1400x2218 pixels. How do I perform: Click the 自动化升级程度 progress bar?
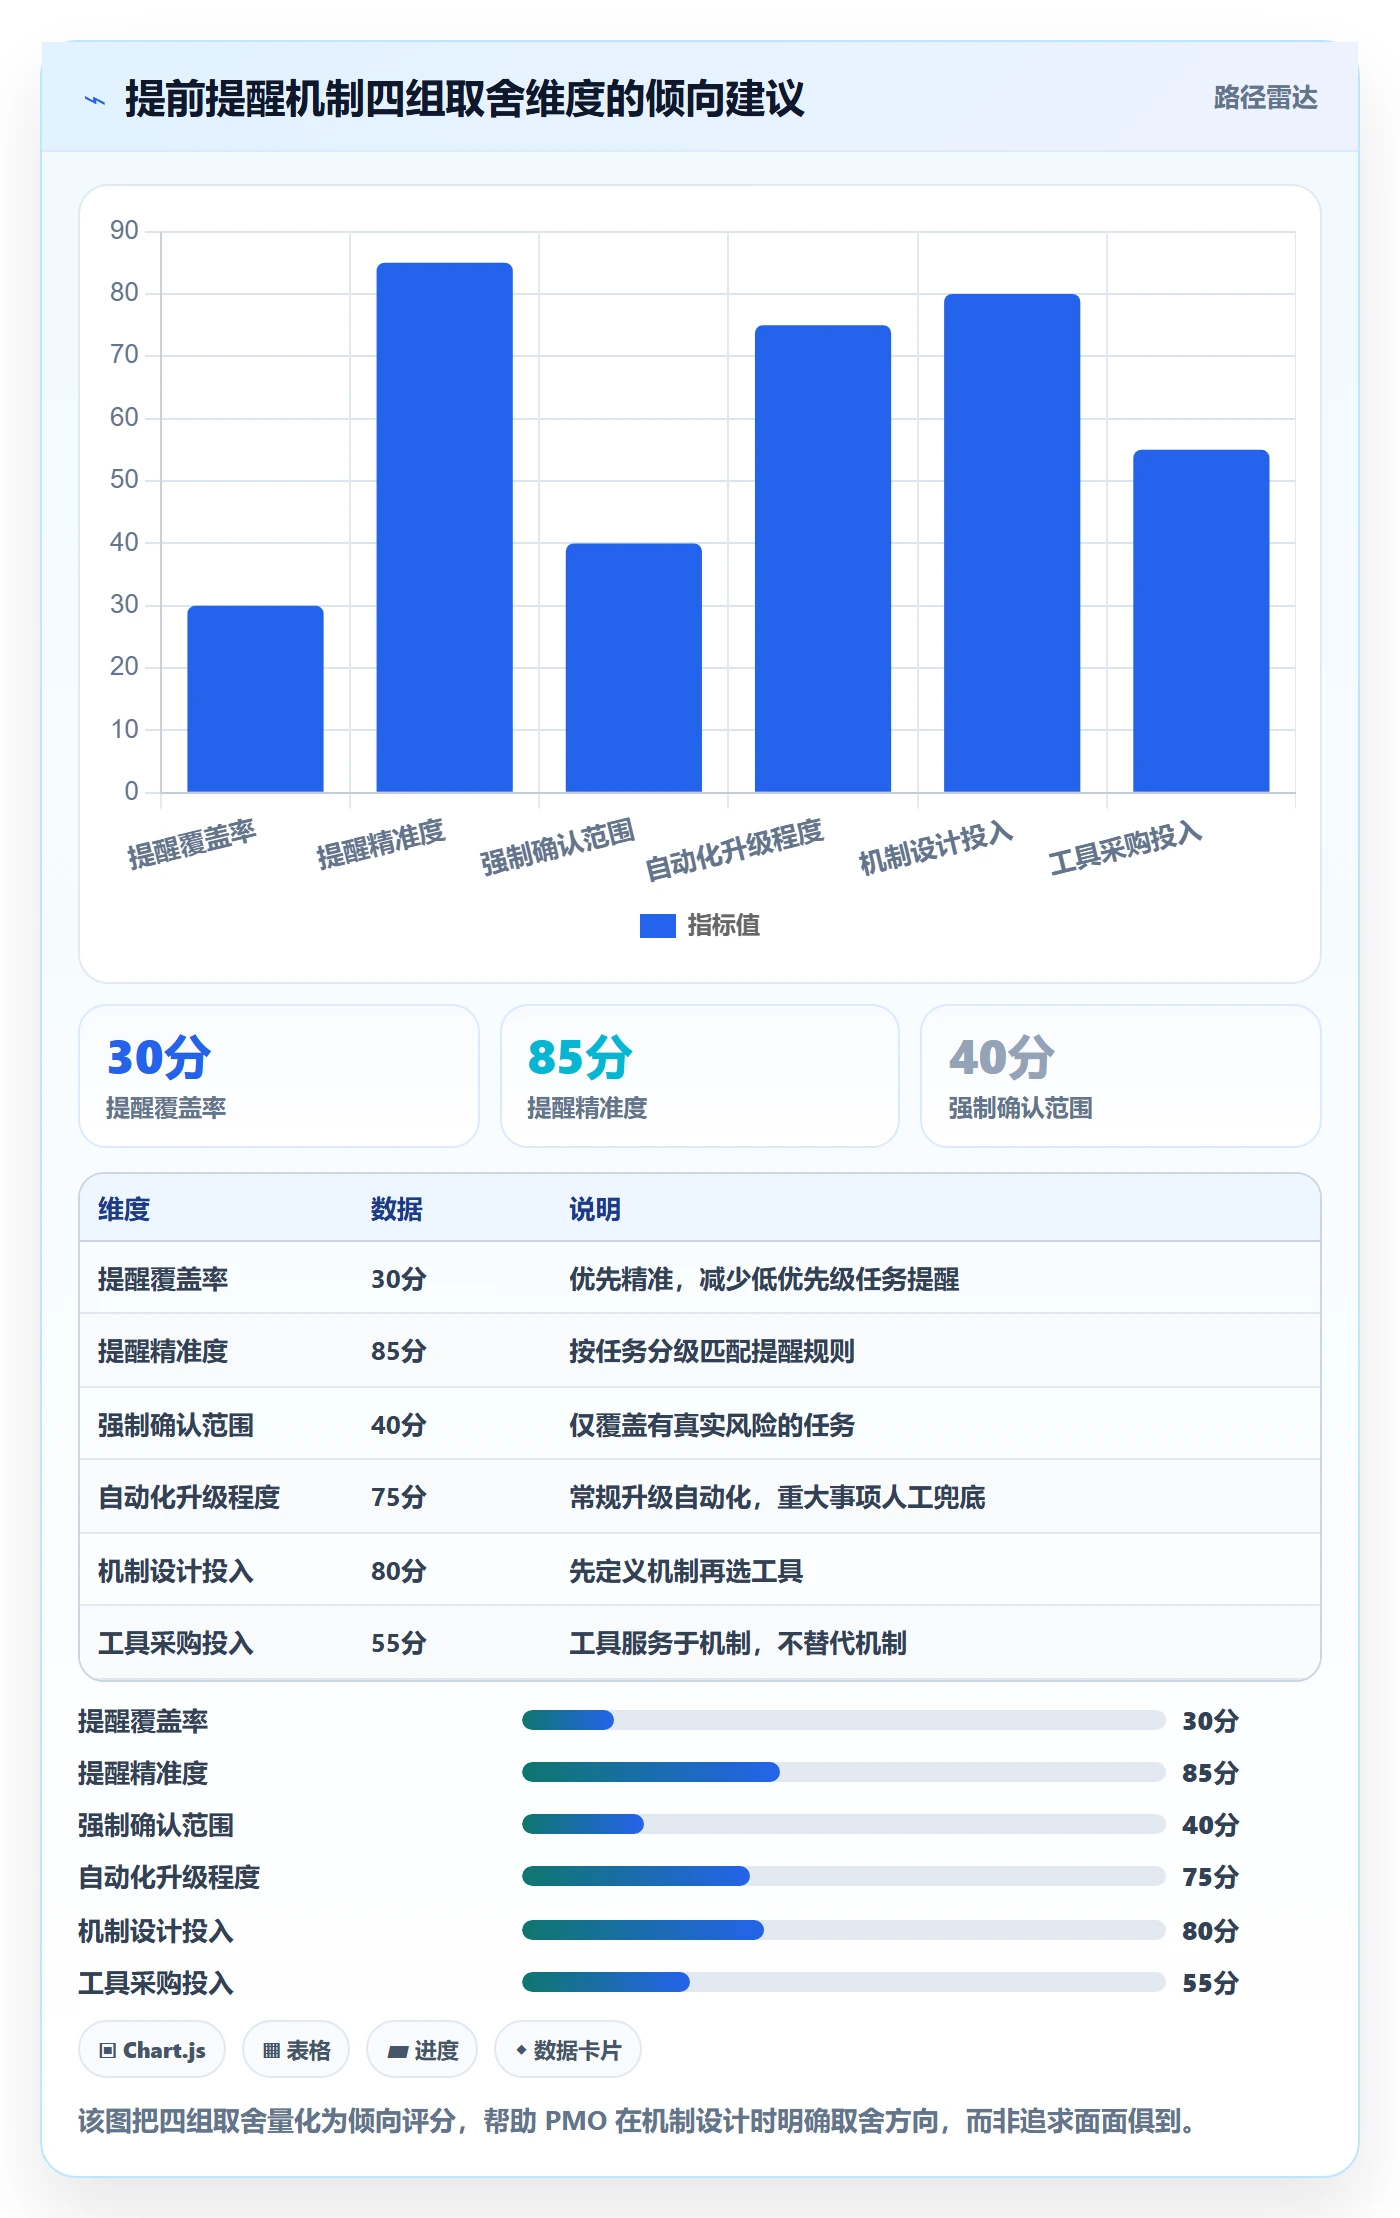tap(844, 1876)
